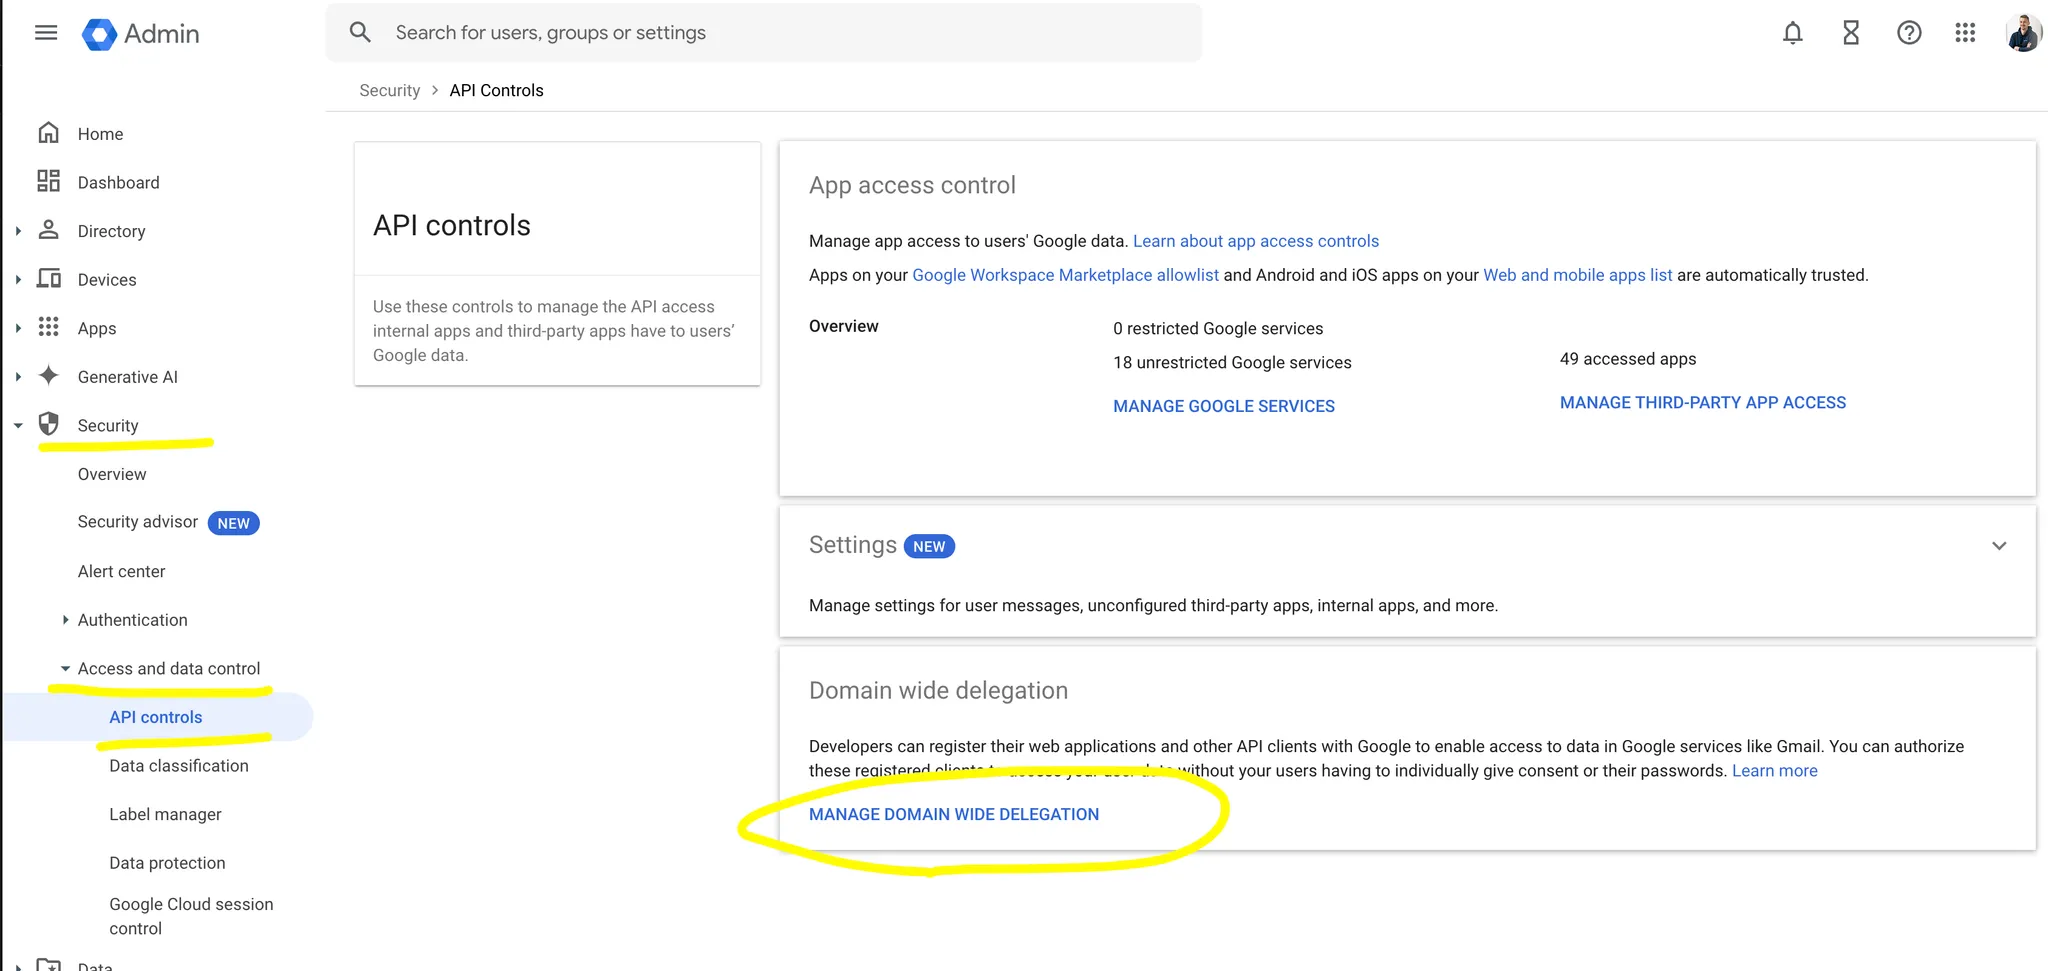The image size is (2048, 971).
Task: Click the Home house icon in sidebar
Action: (48, 133)
